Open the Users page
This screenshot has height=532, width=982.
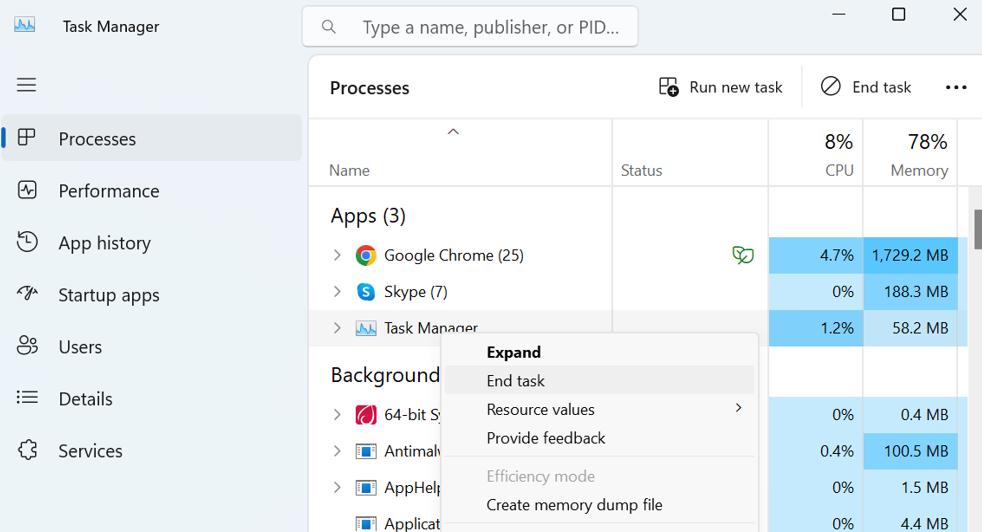coord(152,347)
